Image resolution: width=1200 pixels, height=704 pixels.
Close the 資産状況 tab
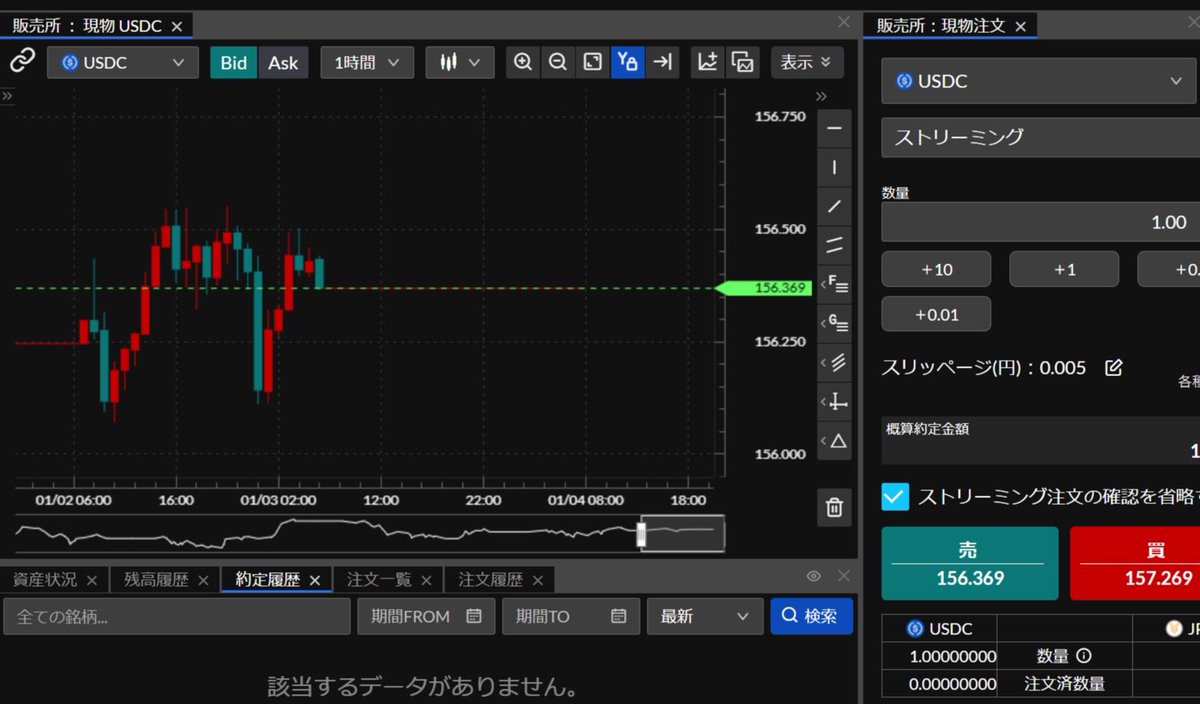92,580
